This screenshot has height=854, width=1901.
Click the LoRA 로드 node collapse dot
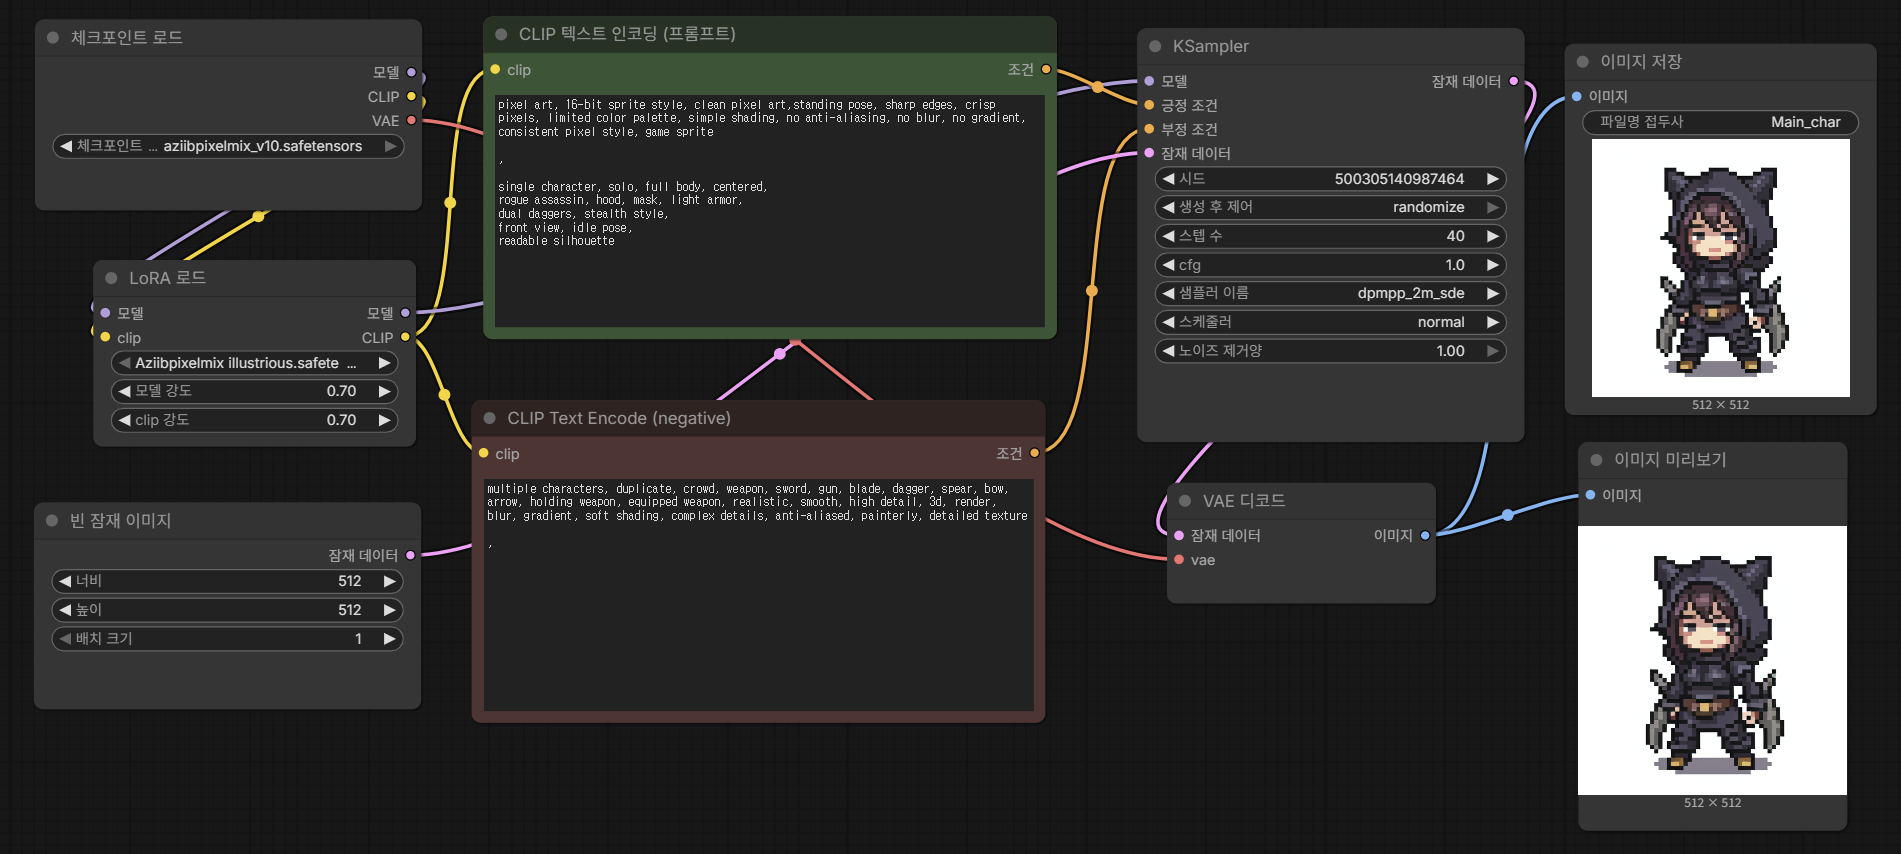pyautogui.click(x=112, y=278)
